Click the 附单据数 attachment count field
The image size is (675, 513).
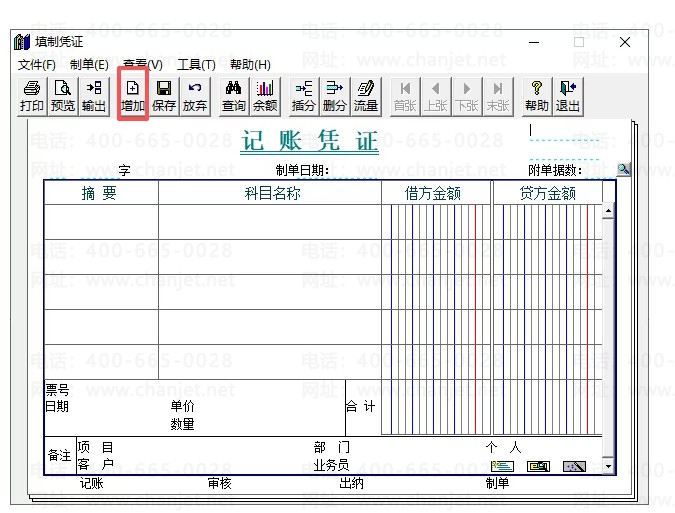(600, 171)
